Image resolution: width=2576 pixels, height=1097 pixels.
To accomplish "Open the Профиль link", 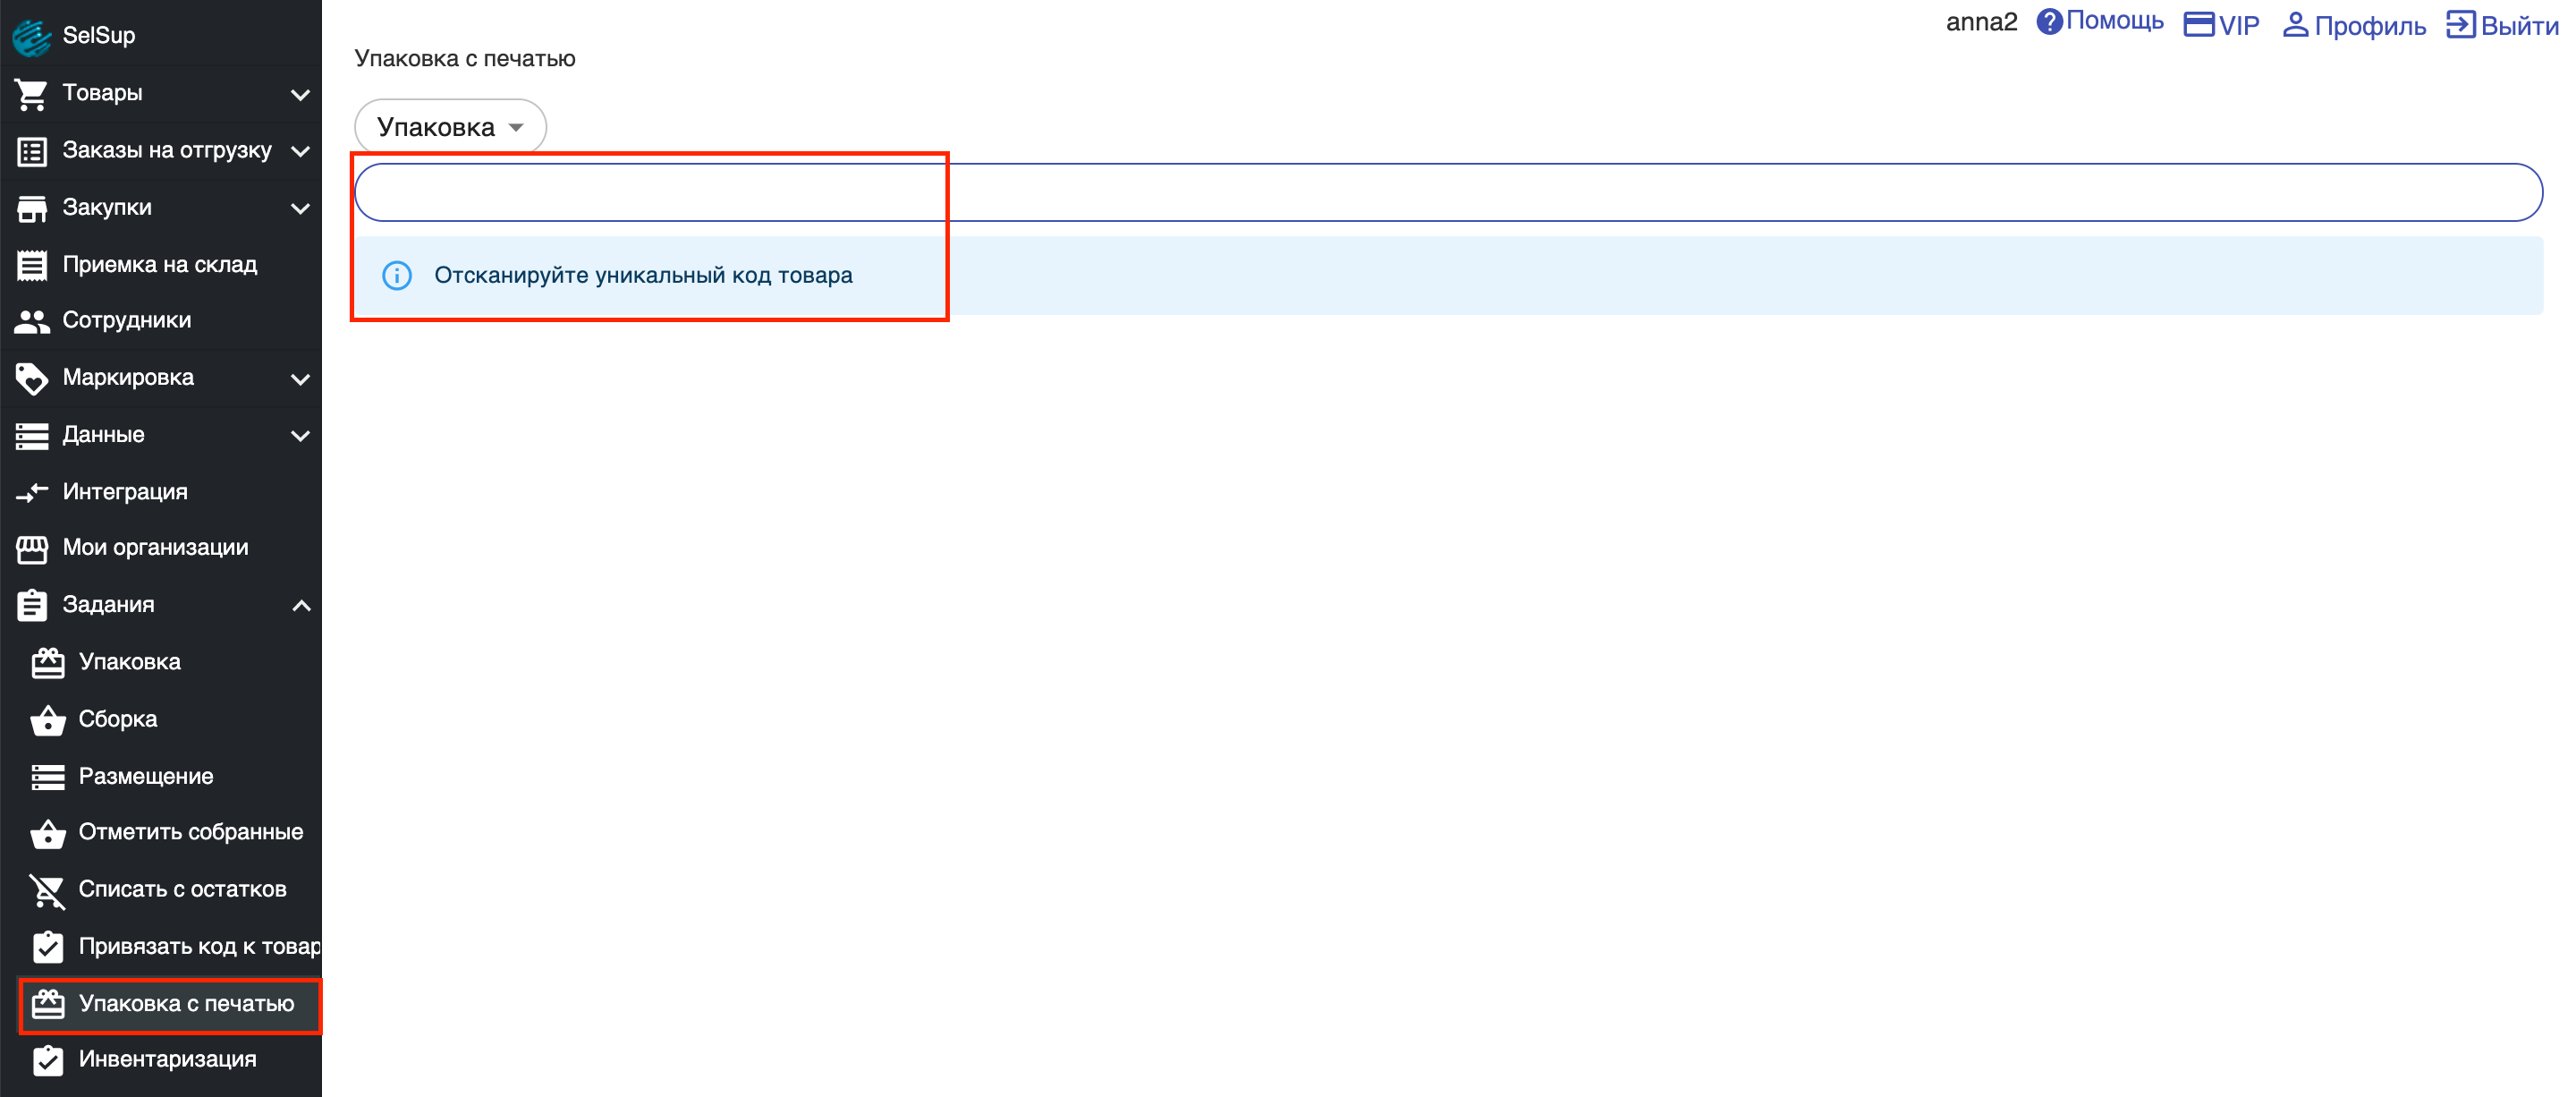I will point(2355,26).
